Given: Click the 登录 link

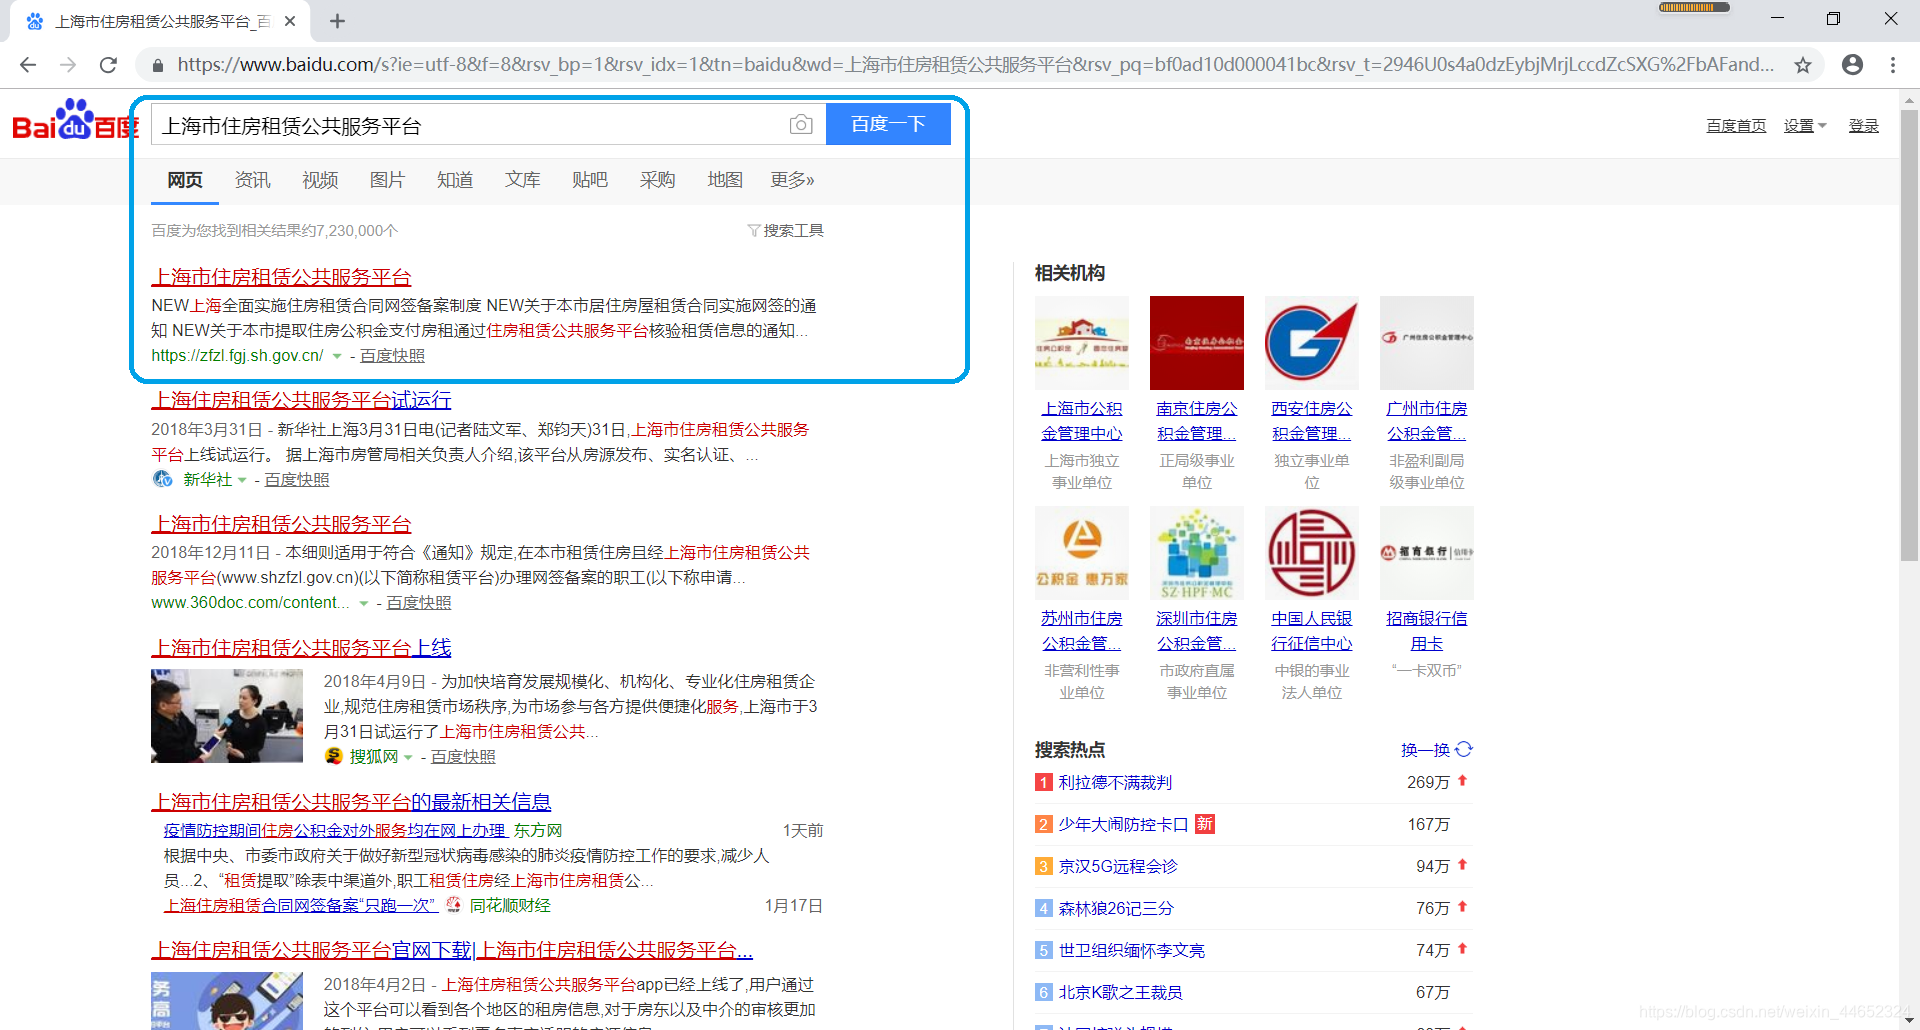Looking at the screenshot, I should point(1863,126).
